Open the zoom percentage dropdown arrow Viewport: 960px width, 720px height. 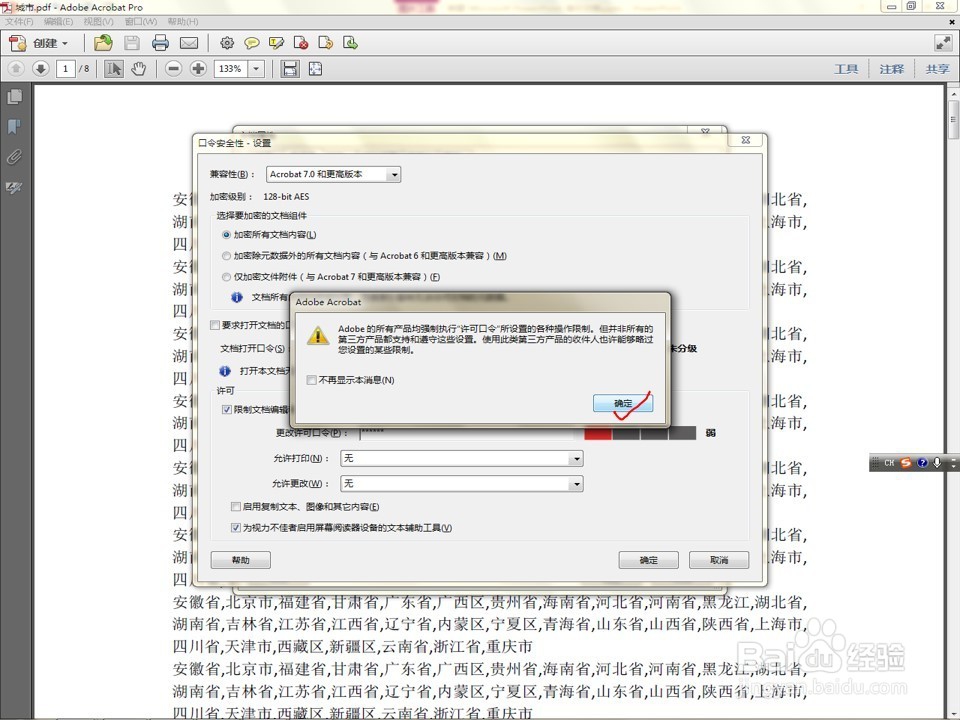(257, 69)
